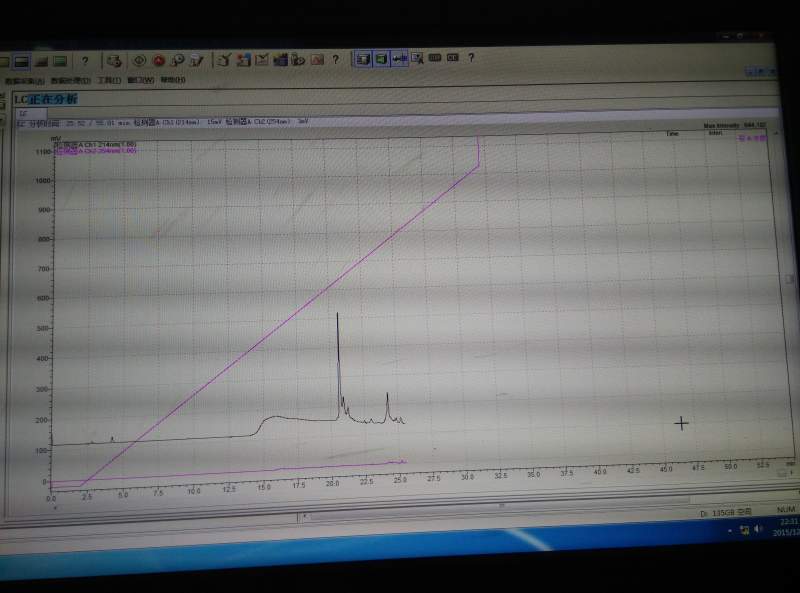The width and height of the screenshot is (800, 593).
Task: Click the NUM indicator in the status bar
Action: tap(786, 509)
